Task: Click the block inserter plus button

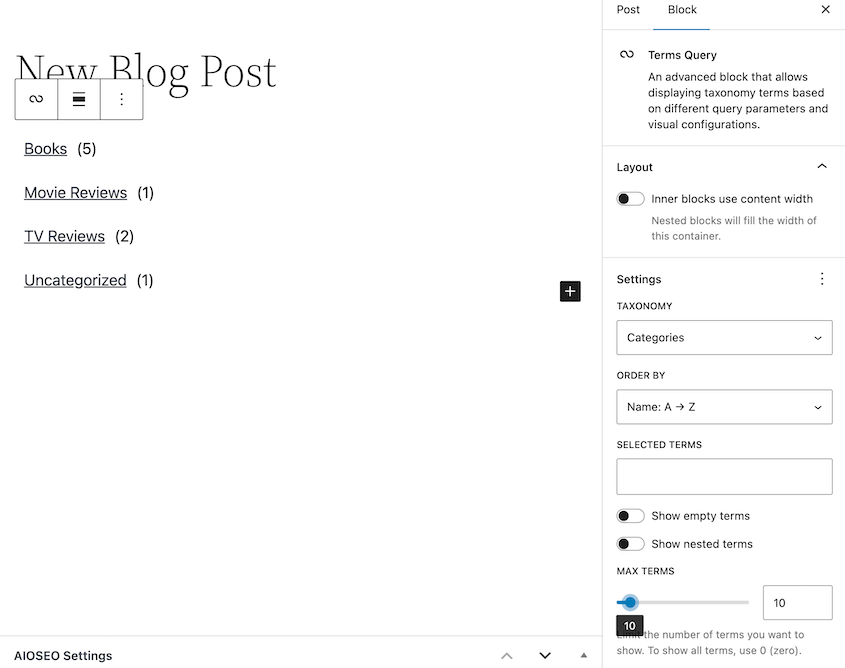Action: pyautogui.click(x=570, y=291)
